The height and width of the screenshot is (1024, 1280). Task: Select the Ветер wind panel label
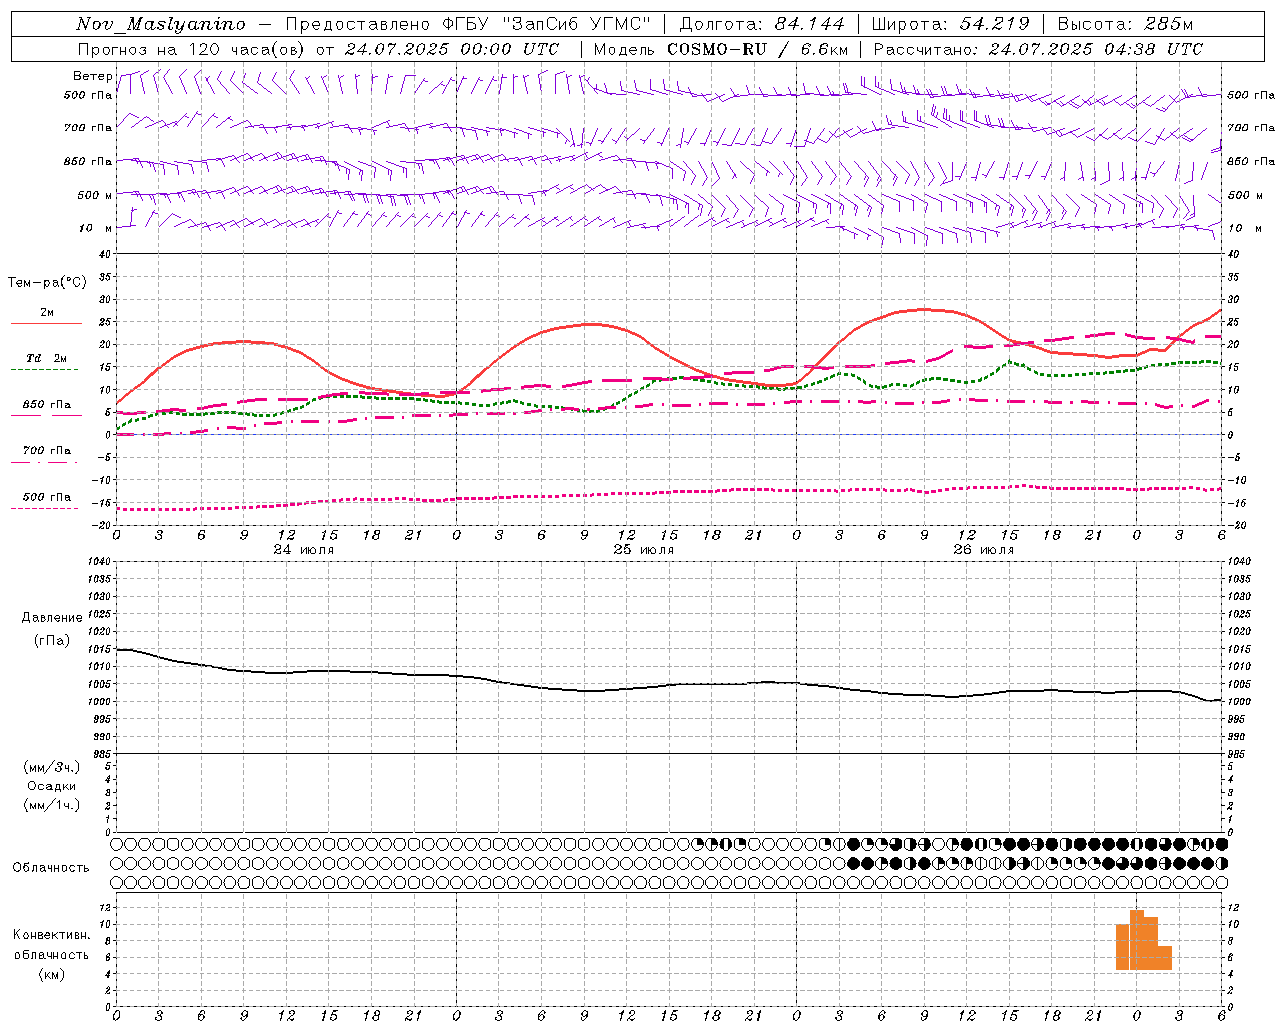tap(92, 76)
